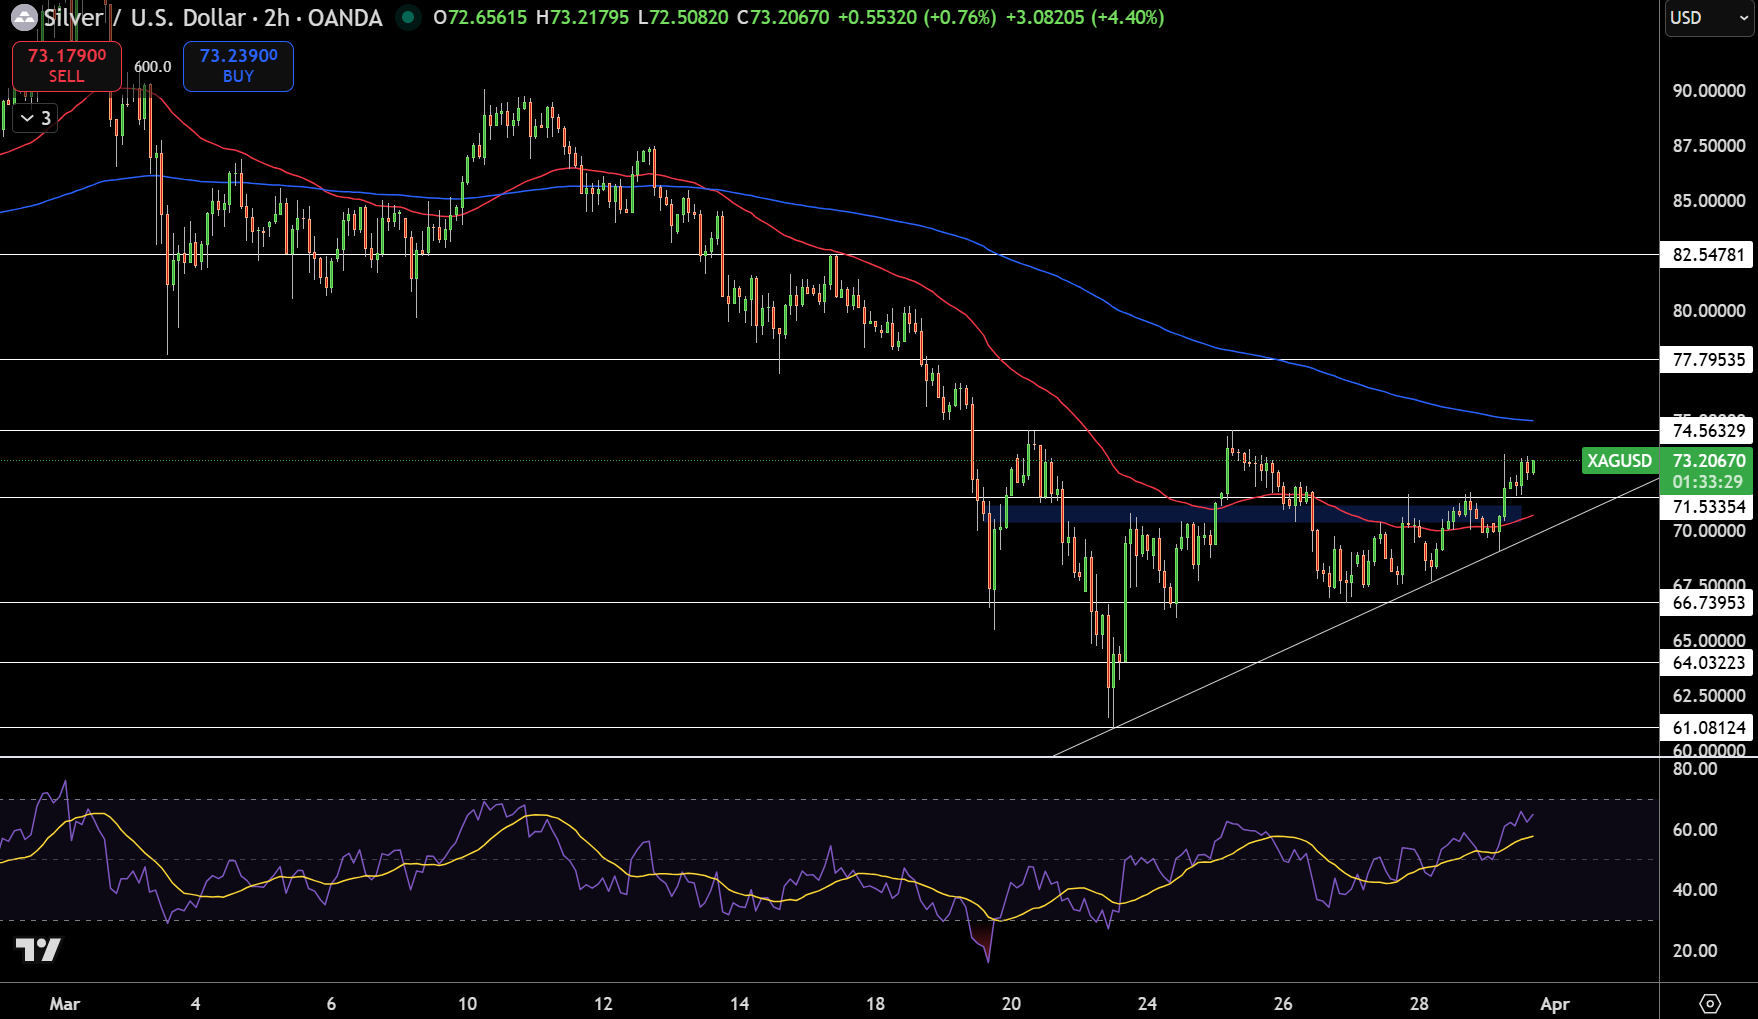This screenshot has width=1758, height=1019.
Task: Click the close value C73.20670
Action: tap(783, 18)
